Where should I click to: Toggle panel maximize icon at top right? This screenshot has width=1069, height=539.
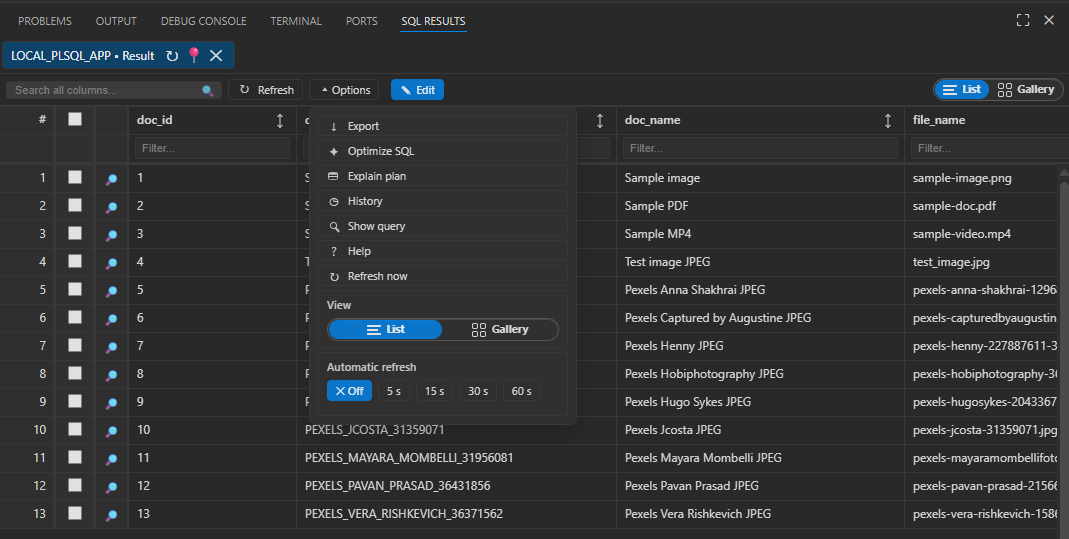[1023, 20]
